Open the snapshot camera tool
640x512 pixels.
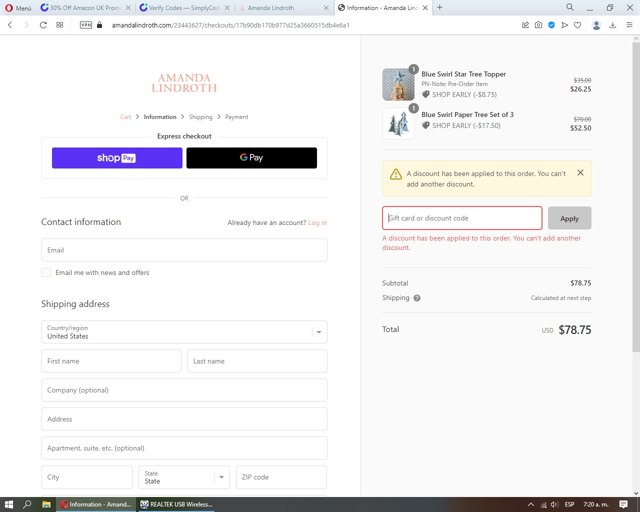click(x=538, y=25)
